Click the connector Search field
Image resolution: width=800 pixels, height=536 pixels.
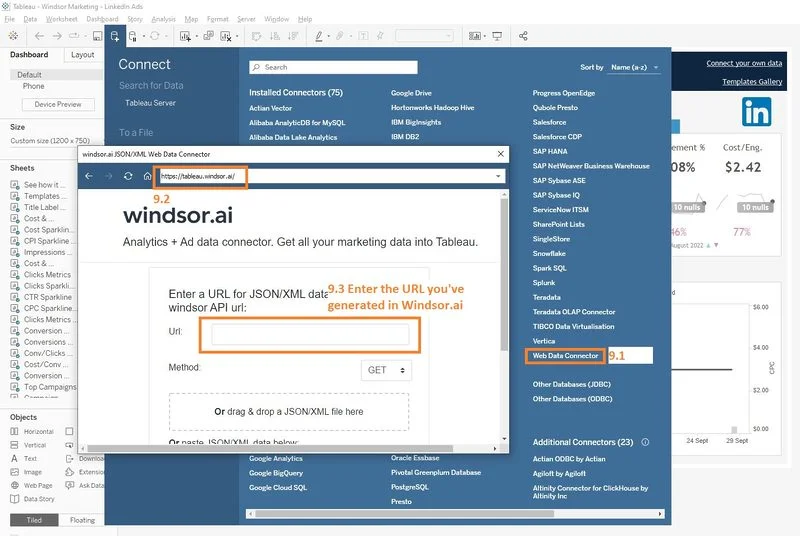click(x=333, y=67)
